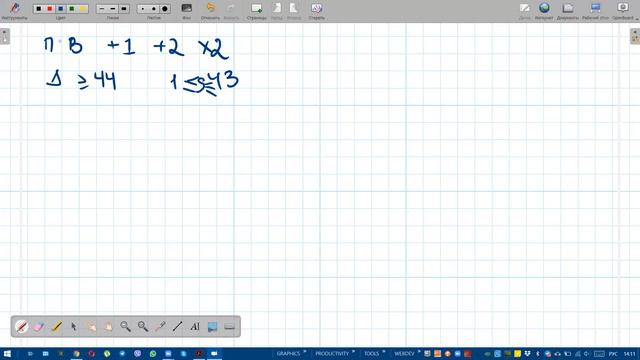Select the Hand scroll-page tool

click(x=108, y=327)
